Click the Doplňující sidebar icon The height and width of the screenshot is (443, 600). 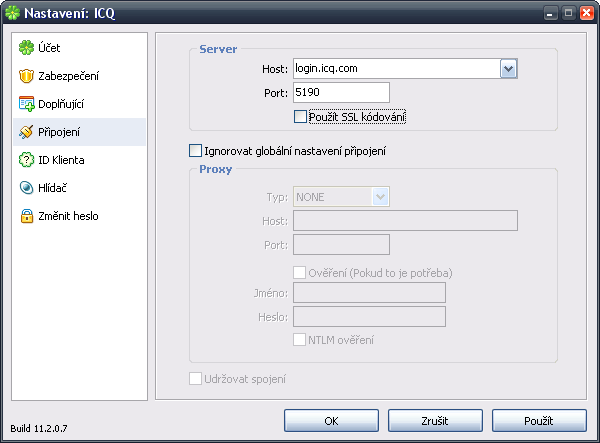[x=26, y=104]
